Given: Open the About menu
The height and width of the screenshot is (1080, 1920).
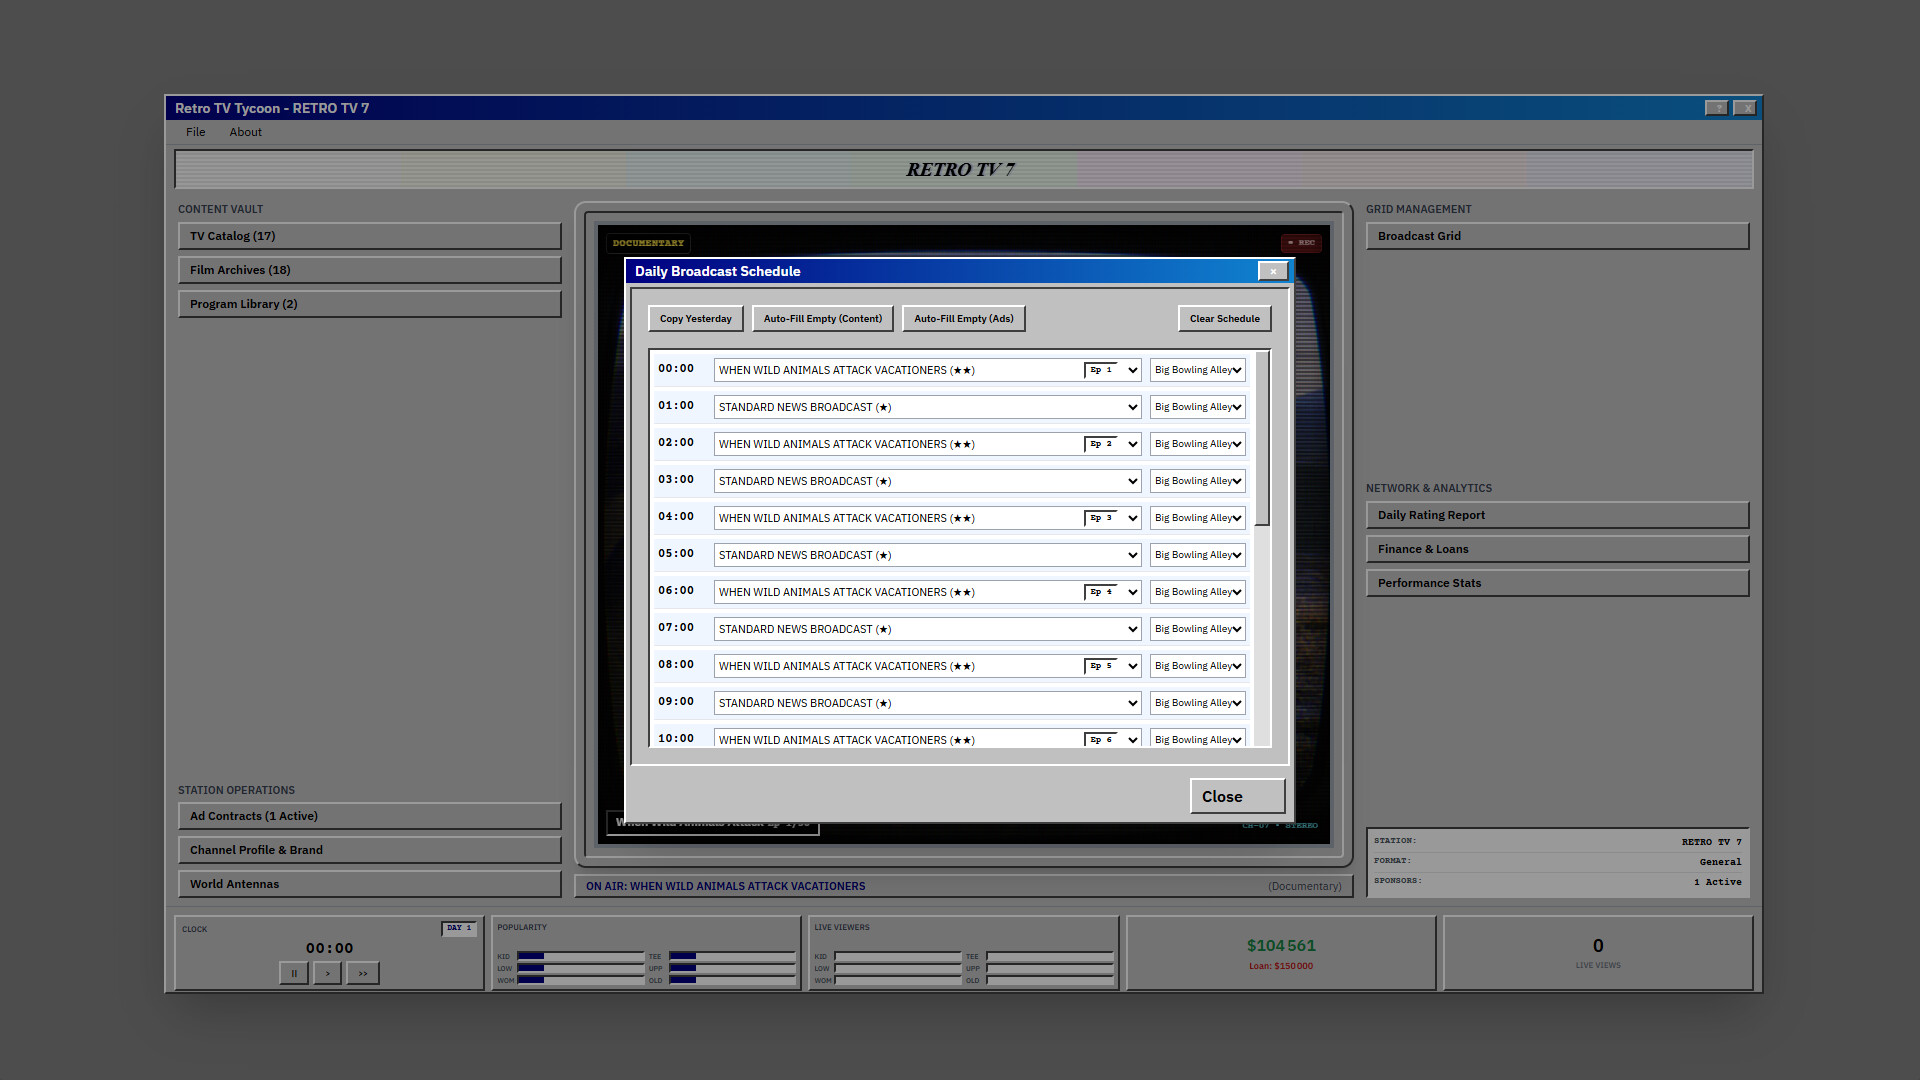Looking at the screenshot, I should click(x=245, y=132).
